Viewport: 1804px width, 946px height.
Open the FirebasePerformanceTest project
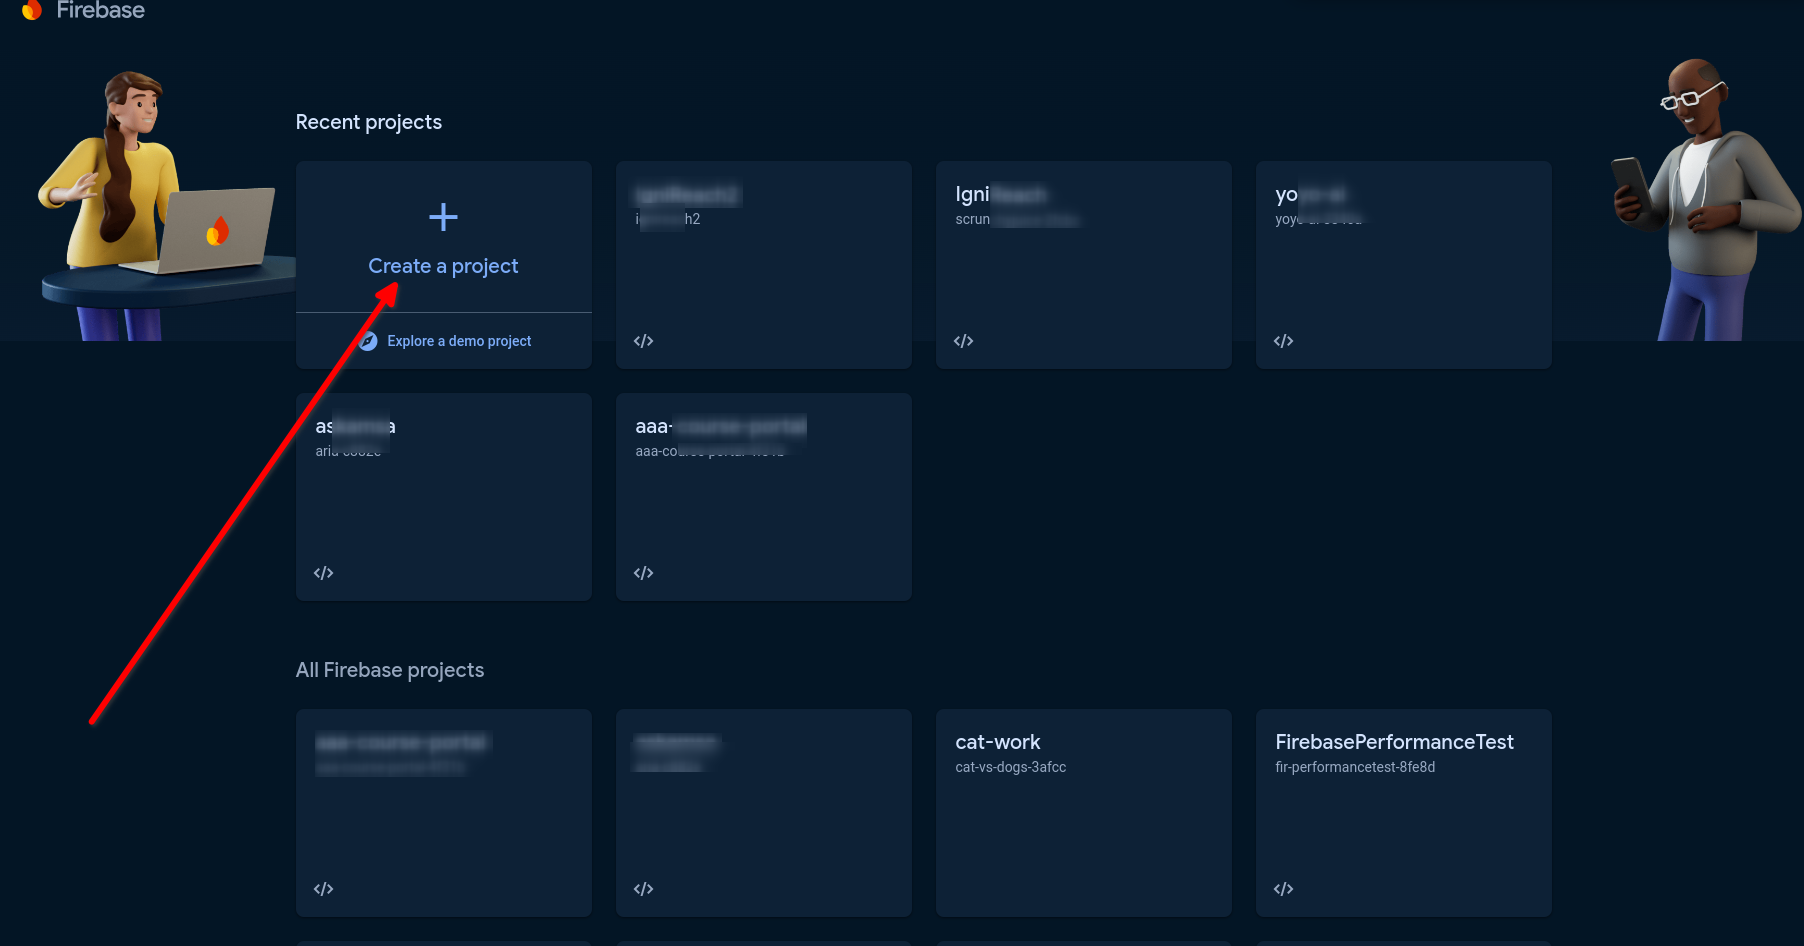(x=1404, y=813)
